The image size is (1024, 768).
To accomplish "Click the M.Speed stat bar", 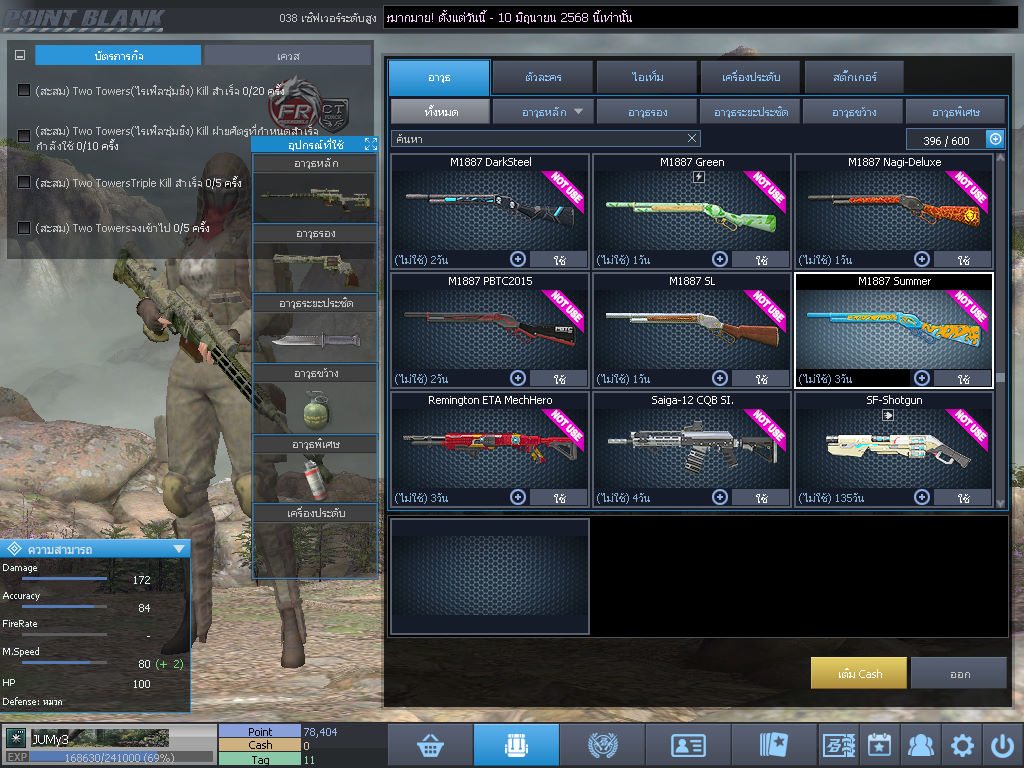I will [64, 662].
